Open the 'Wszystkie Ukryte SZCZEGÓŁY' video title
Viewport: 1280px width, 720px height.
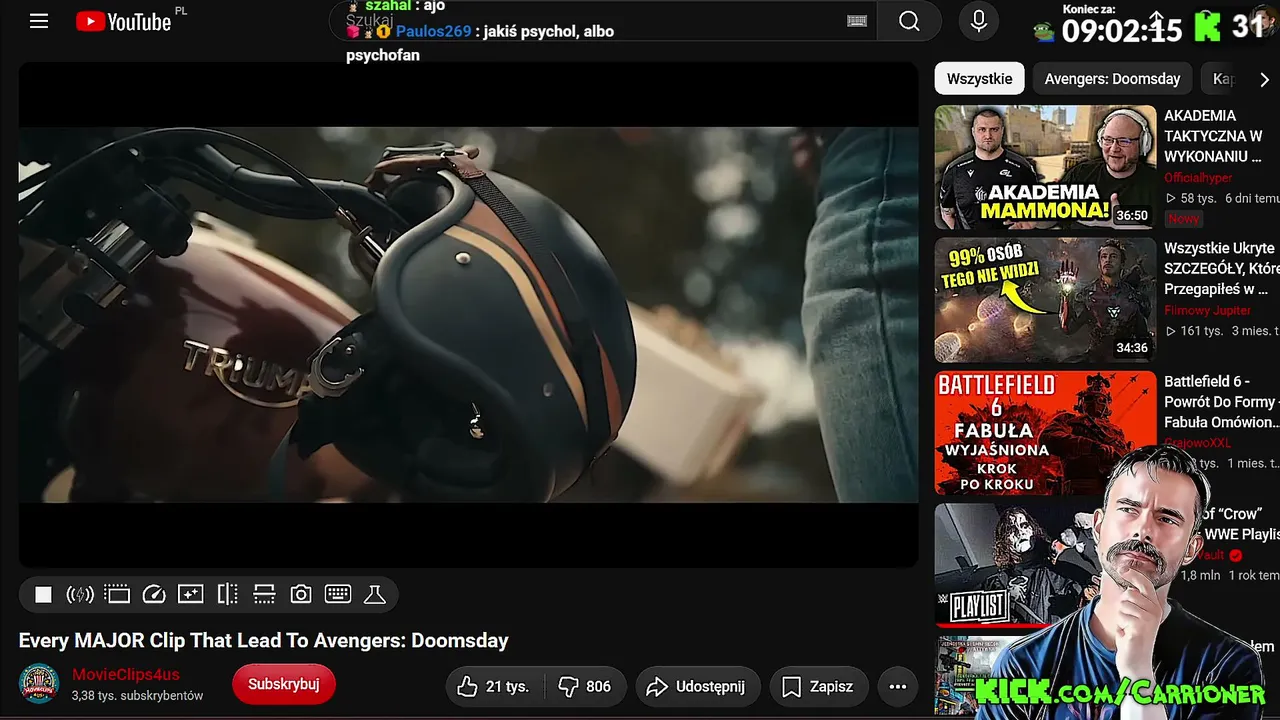1221,269
